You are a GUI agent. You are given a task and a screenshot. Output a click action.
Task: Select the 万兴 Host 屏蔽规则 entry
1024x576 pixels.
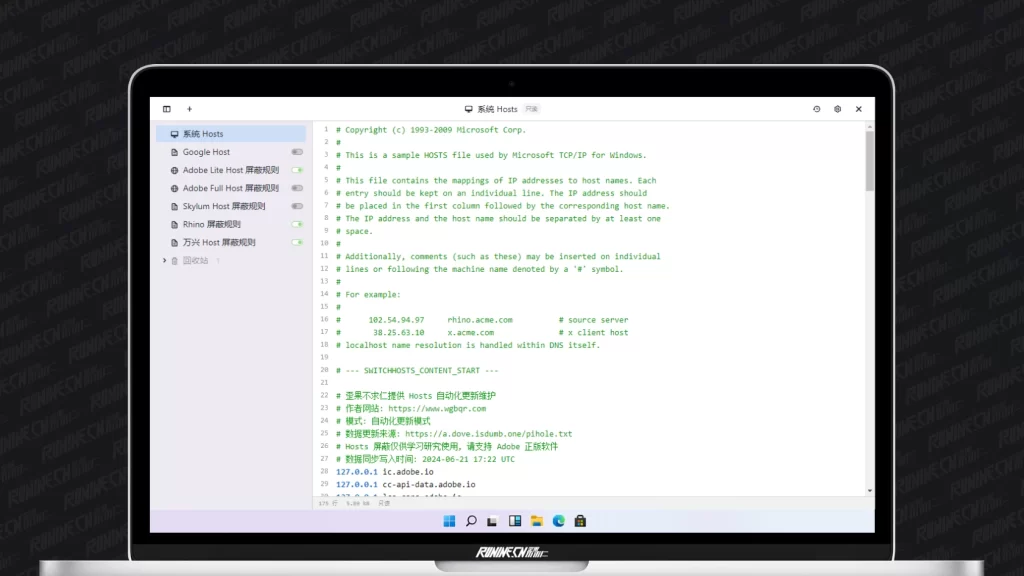(x=219, y=242)
